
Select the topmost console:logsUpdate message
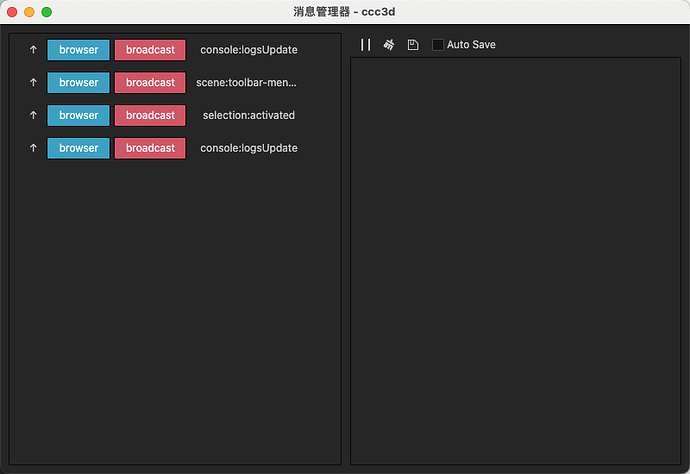(249, 50)
